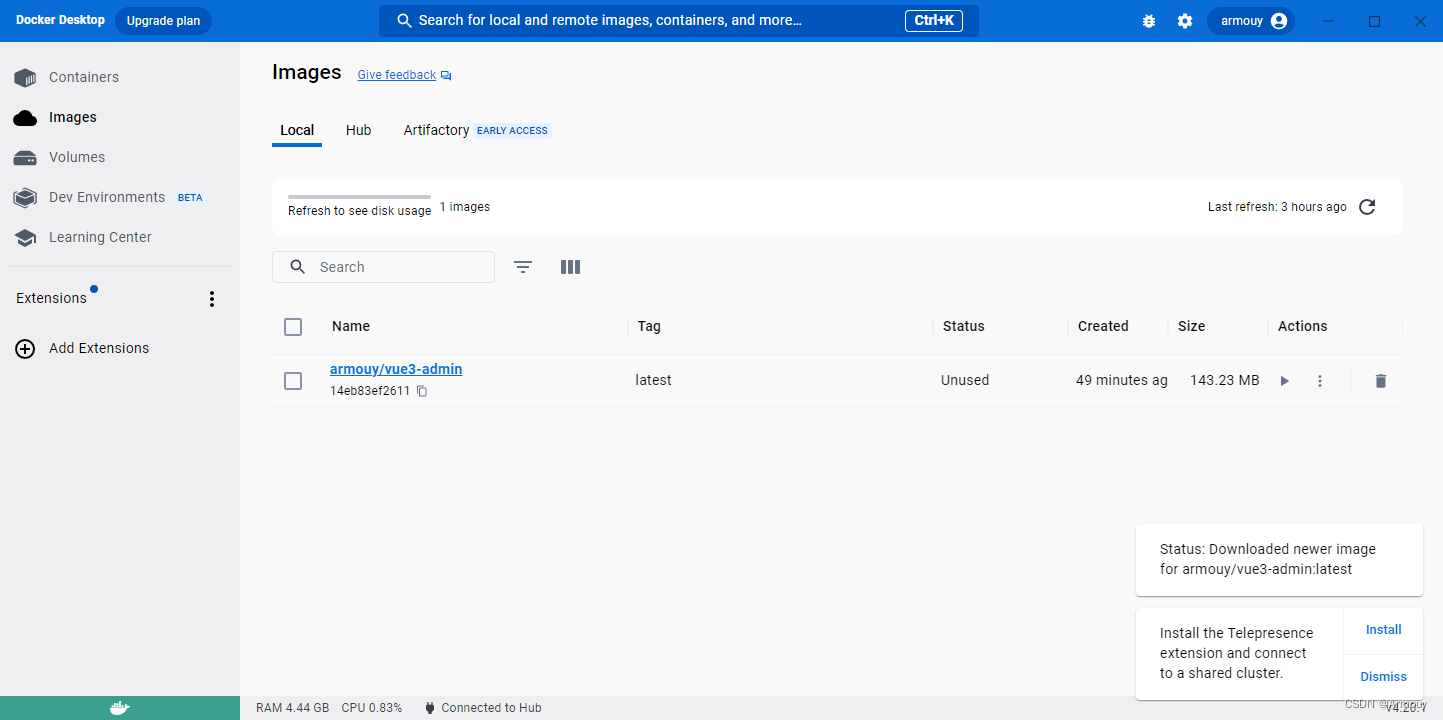Check the armouy/vue3-admin row checkbox

[x=293, y=381]
